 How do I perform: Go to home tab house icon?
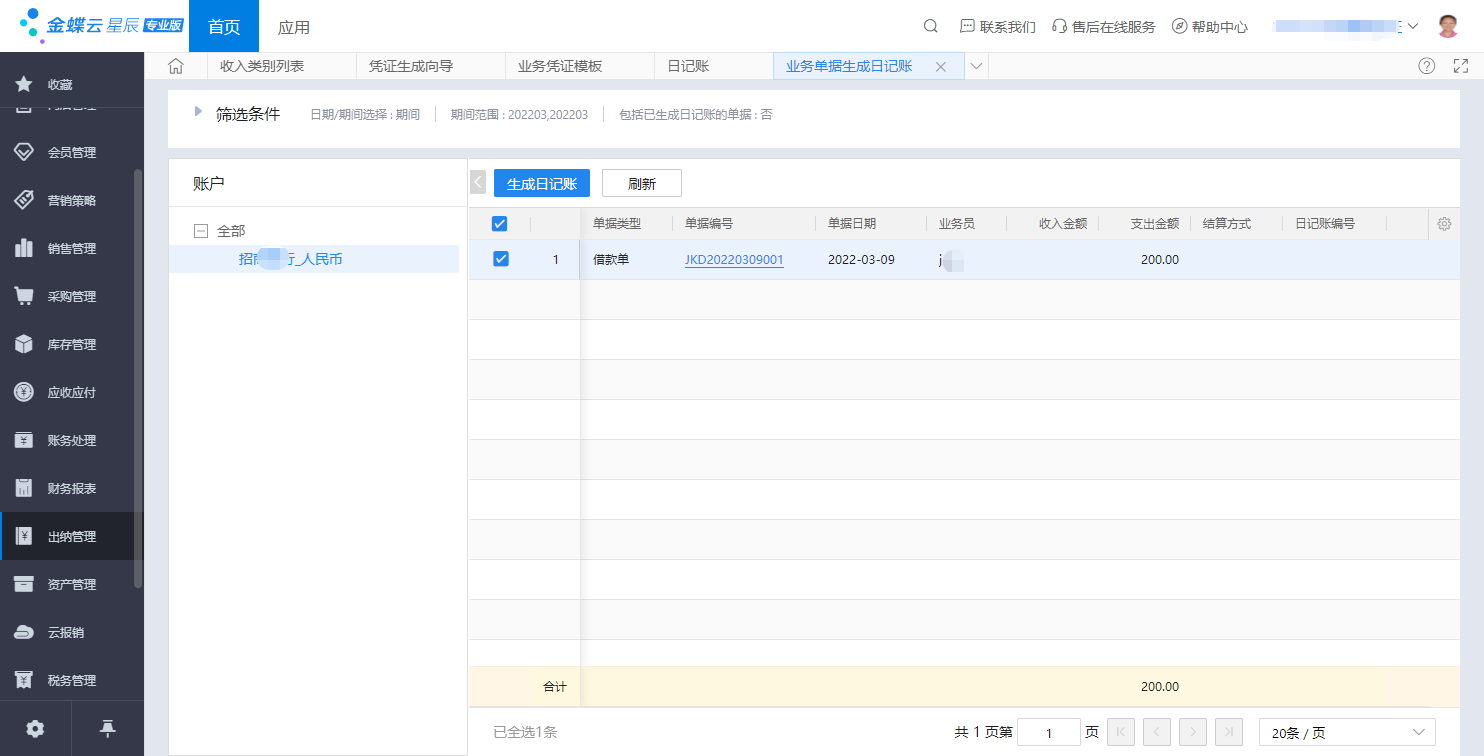(x=176, y=66)
